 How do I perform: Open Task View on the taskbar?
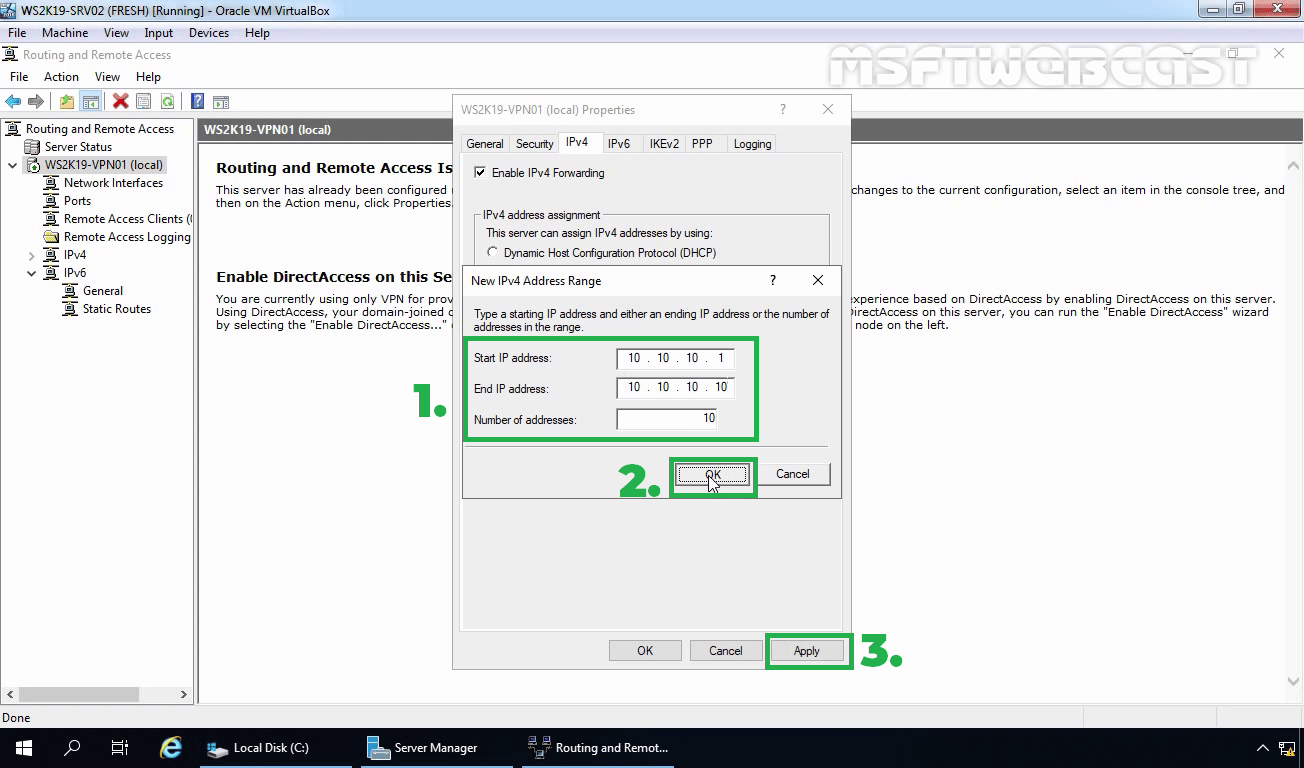point(119,748)
